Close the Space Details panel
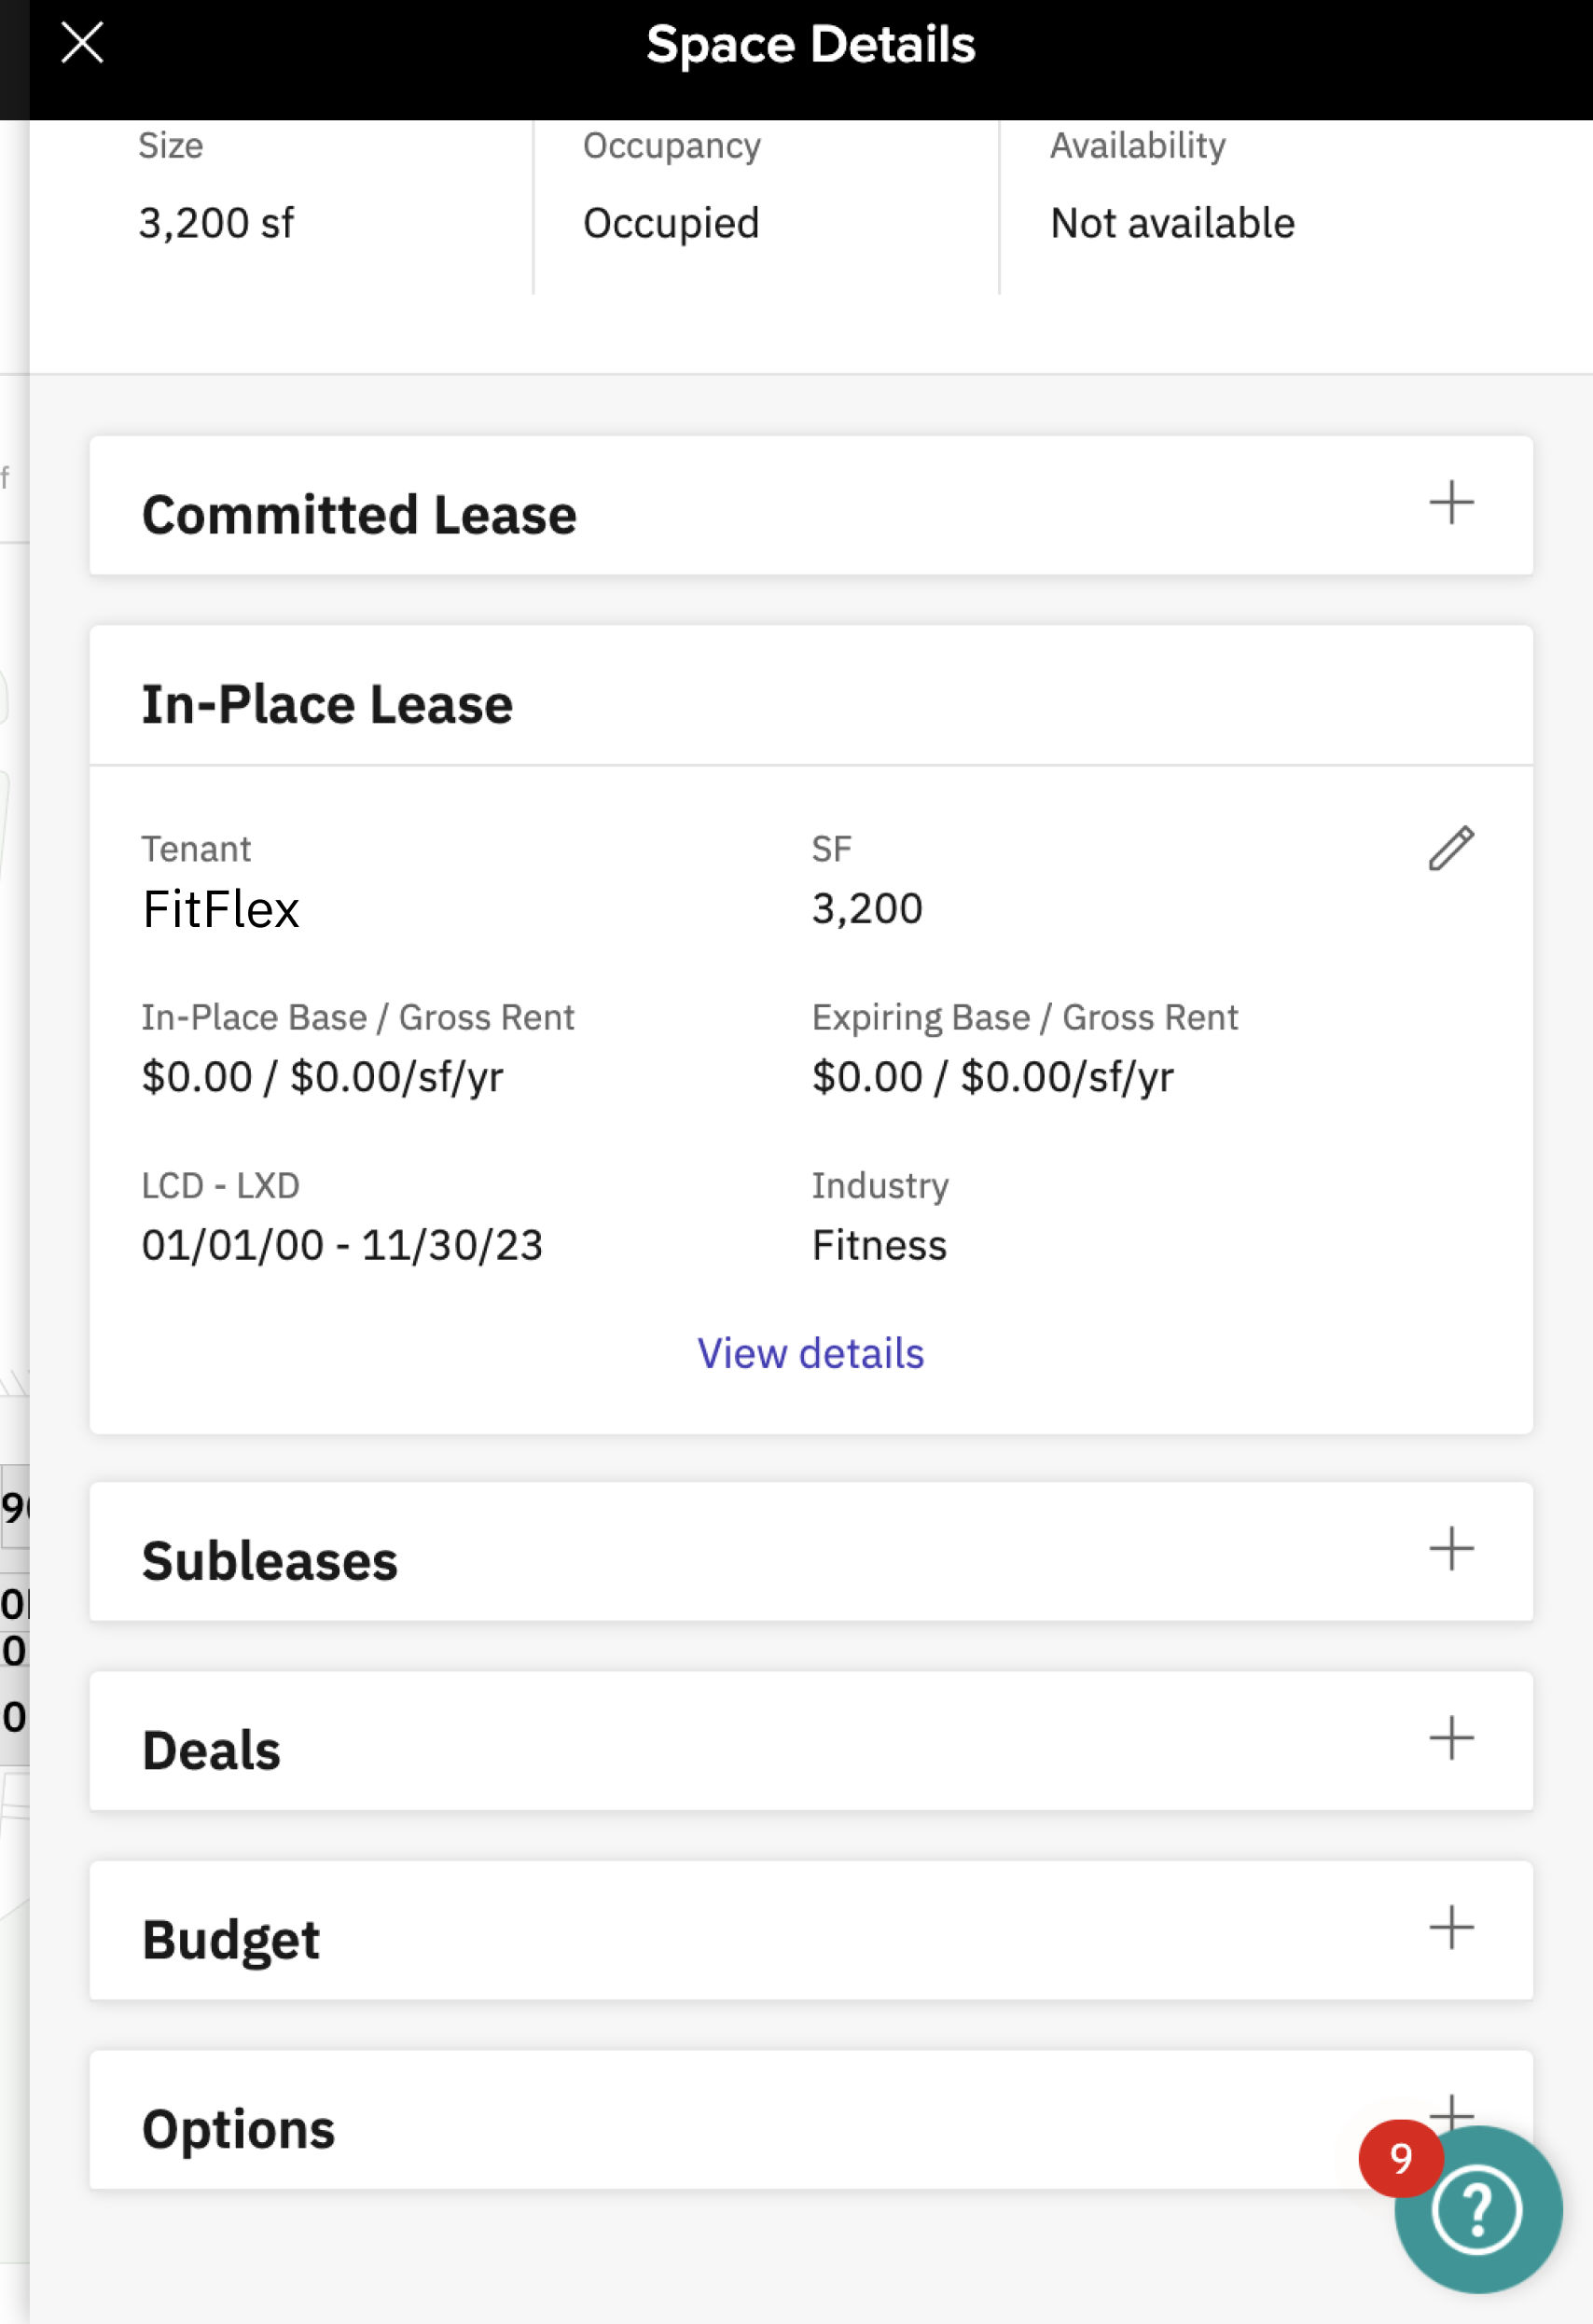Viewport: 1593px width, 2324px height. [x=82, y=44]
